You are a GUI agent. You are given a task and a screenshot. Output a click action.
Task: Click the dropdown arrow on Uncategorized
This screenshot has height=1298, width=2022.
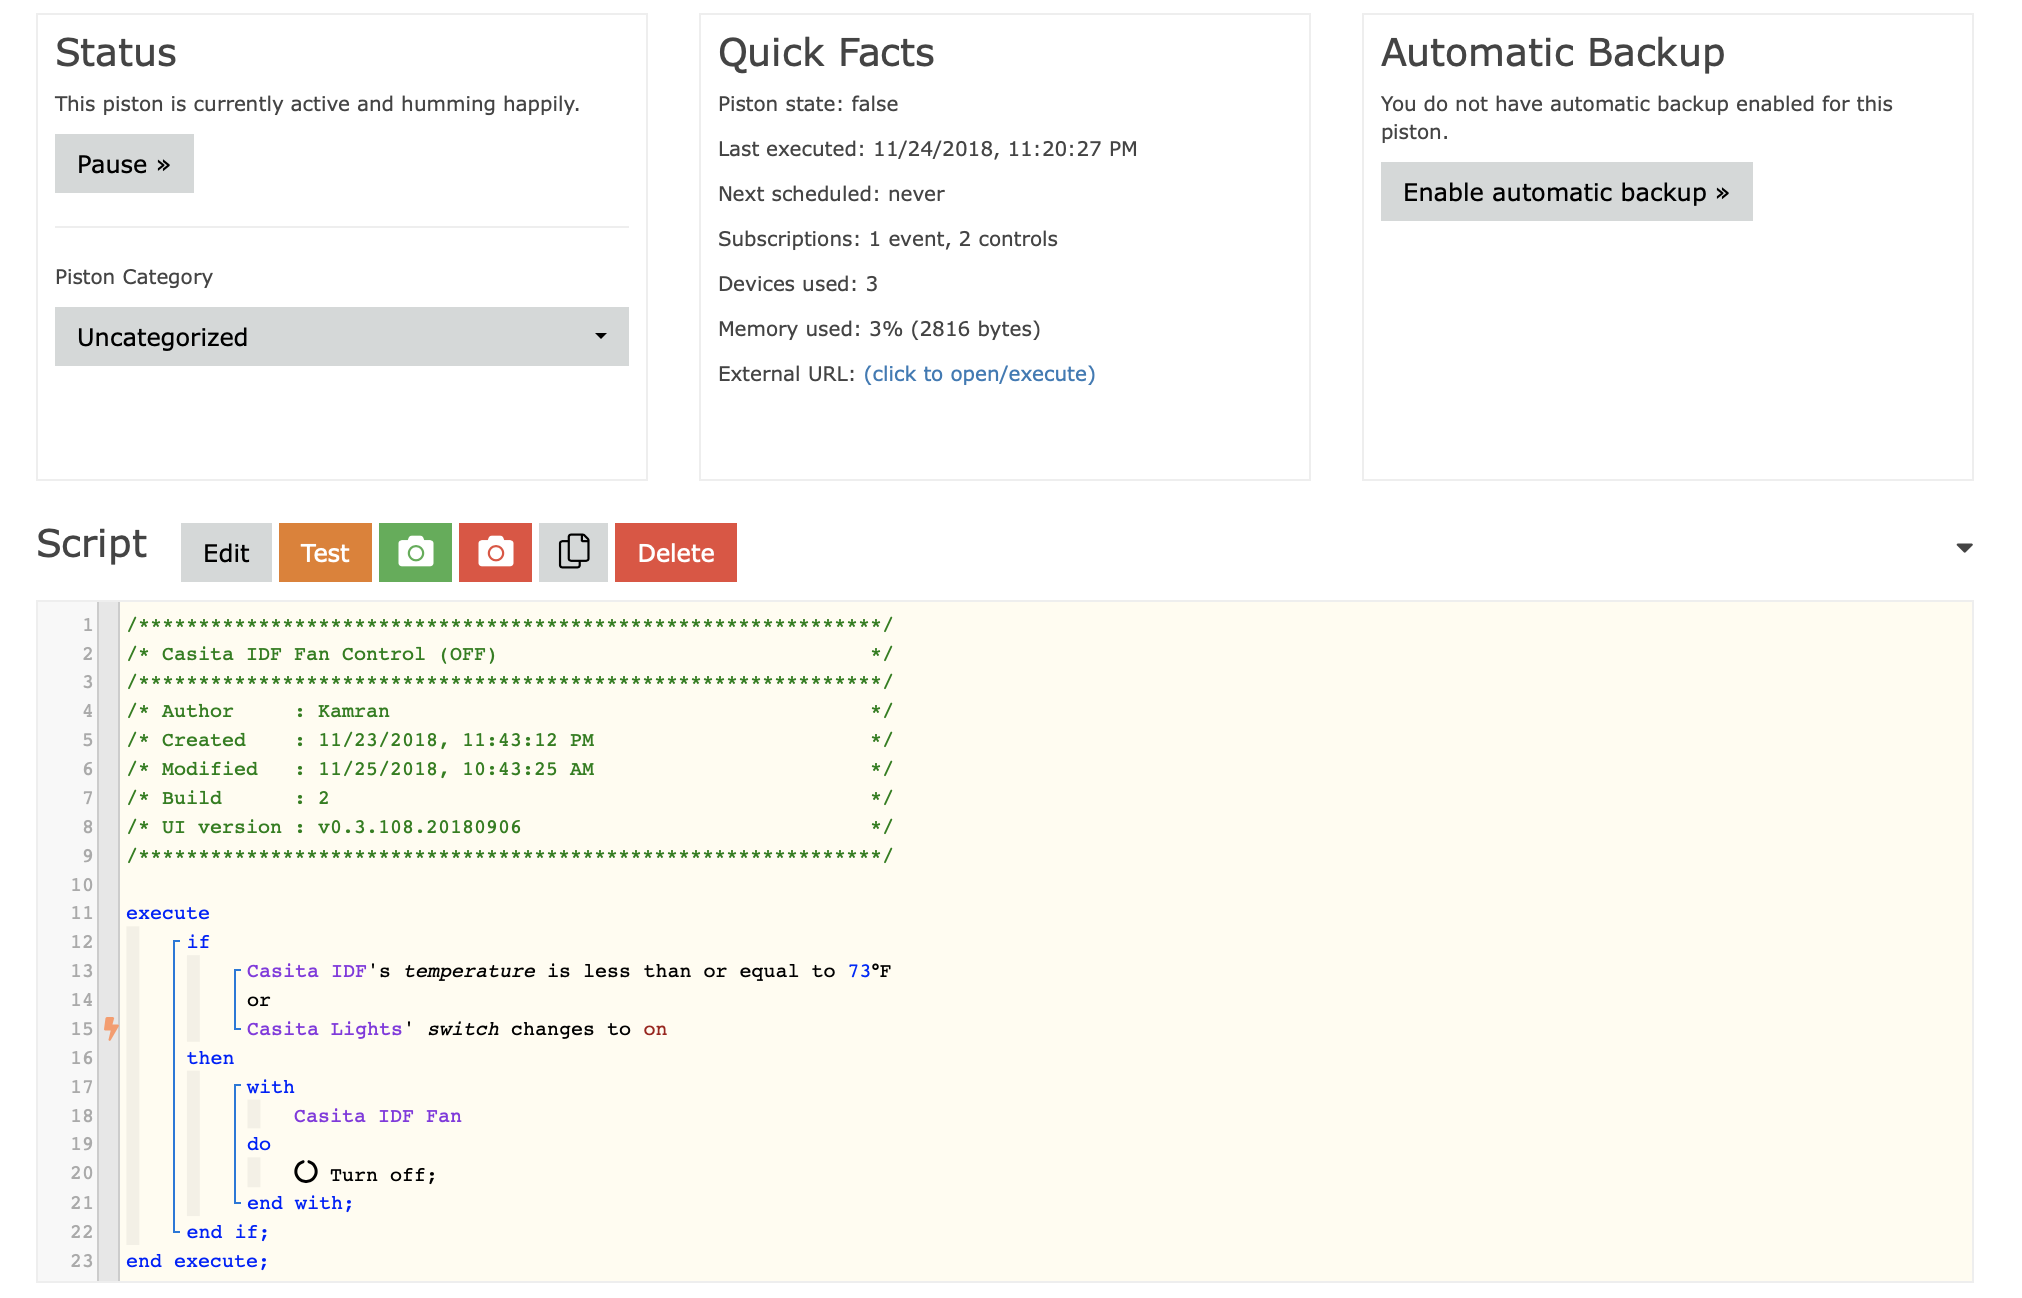(x=601, y=337)
